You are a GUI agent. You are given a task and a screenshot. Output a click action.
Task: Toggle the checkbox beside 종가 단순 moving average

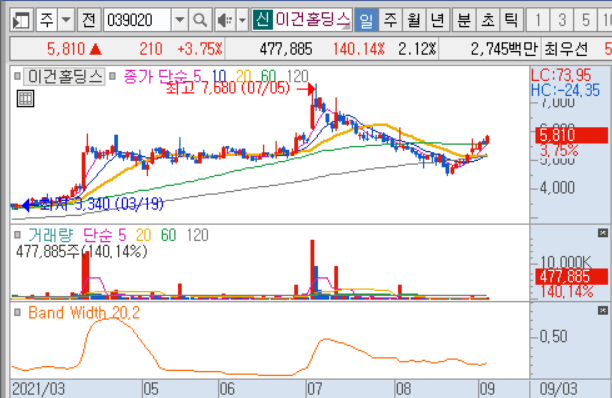[112, 76]
